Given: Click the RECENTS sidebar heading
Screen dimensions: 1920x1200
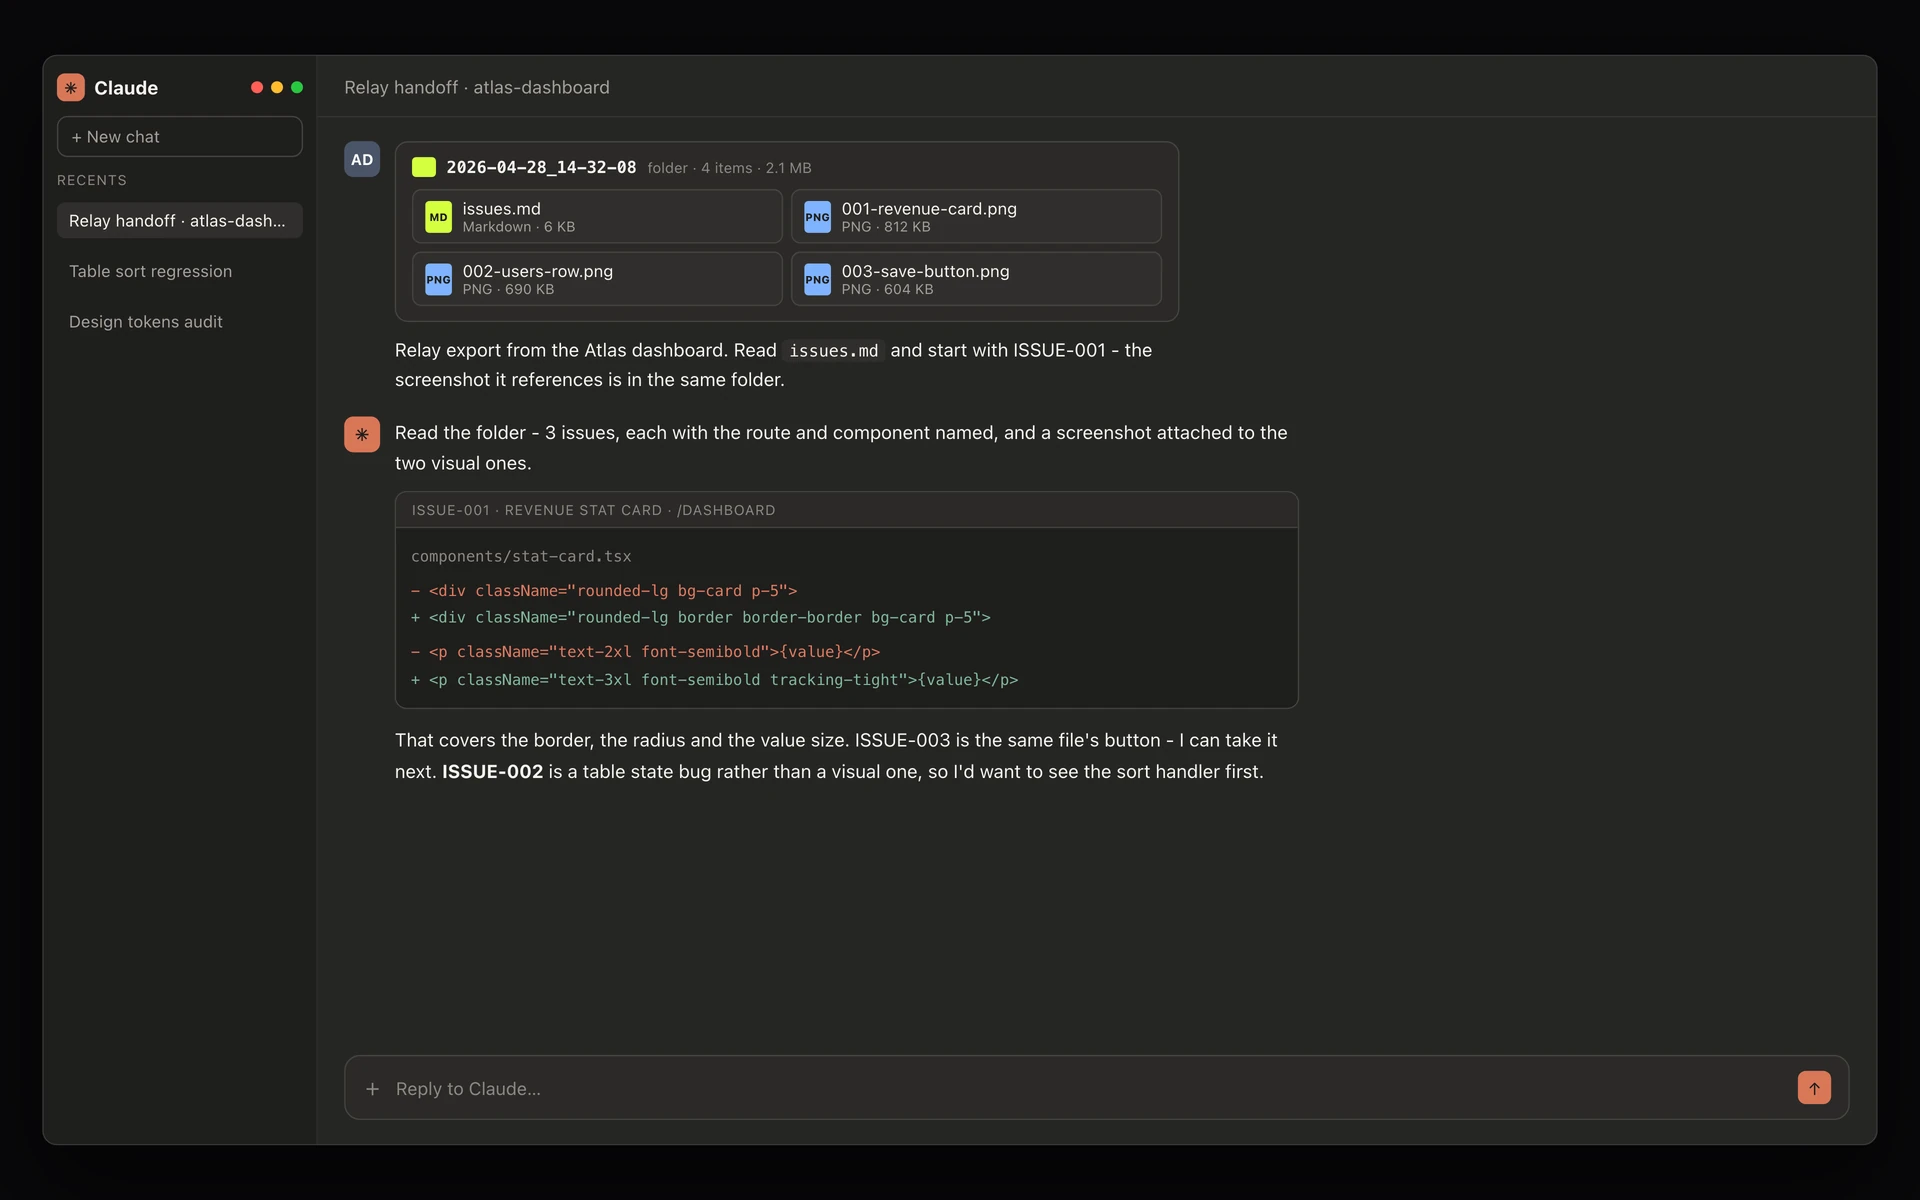Looking at the screenshot, I should (x=92, y=180).
